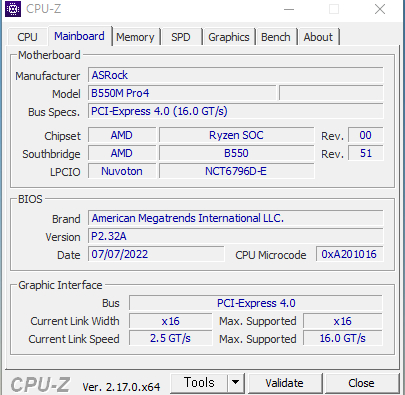Click the LPCIO vendor Nuvoton field

coord(122,171)
